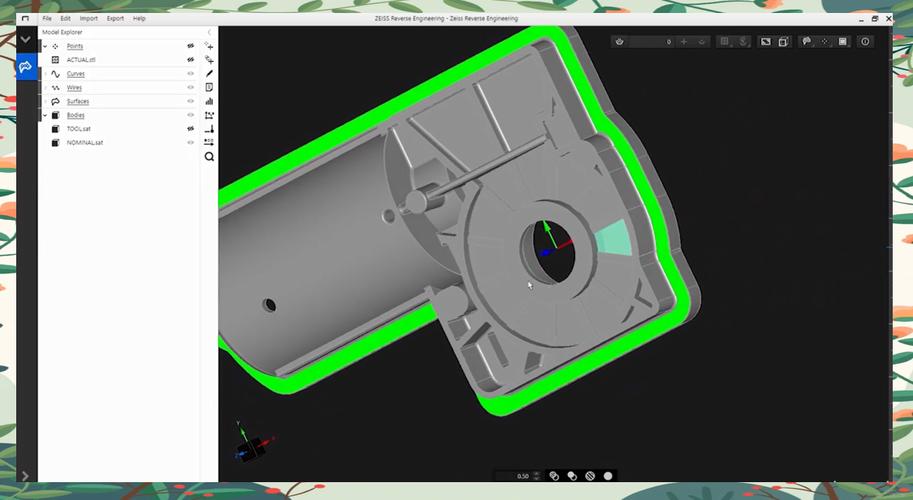Expand the Wires tree group
The image size is (913, 500).
[45, 88]
